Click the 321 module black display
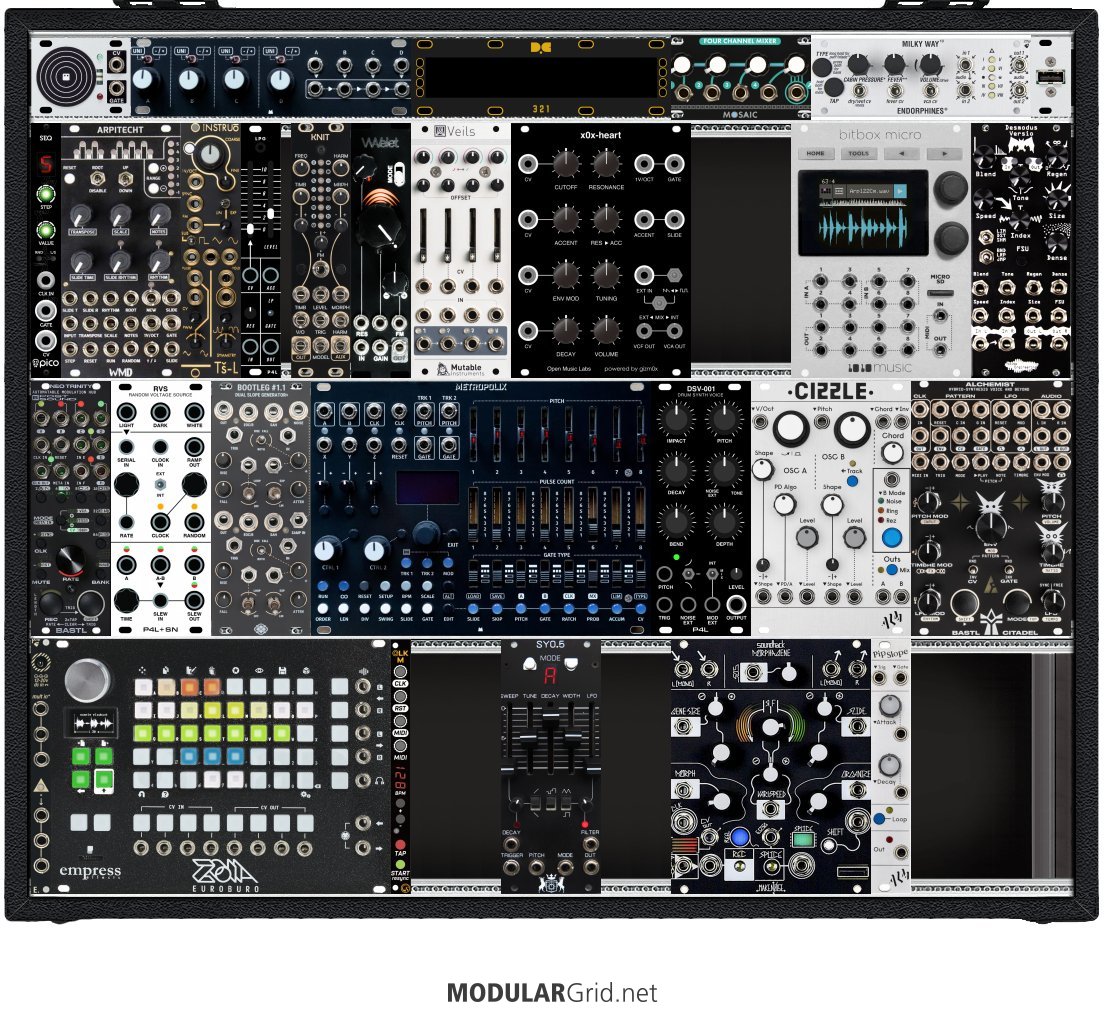The height and width of the screenshot is (1014, 1106). pyautogui.click(x=541, y=78)
